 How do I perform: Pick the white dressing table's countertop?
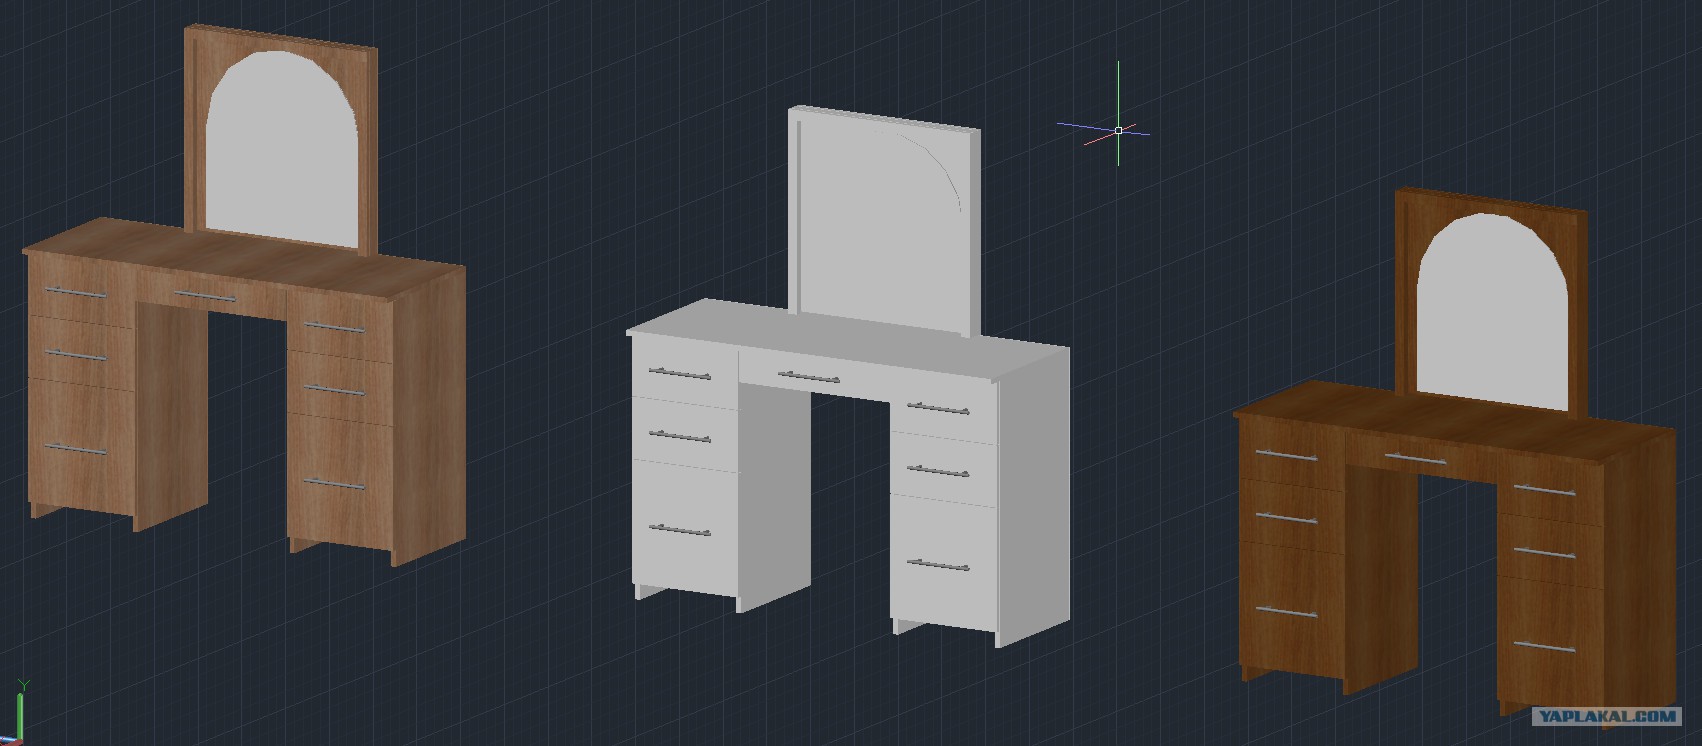click(x=848, y=342)
